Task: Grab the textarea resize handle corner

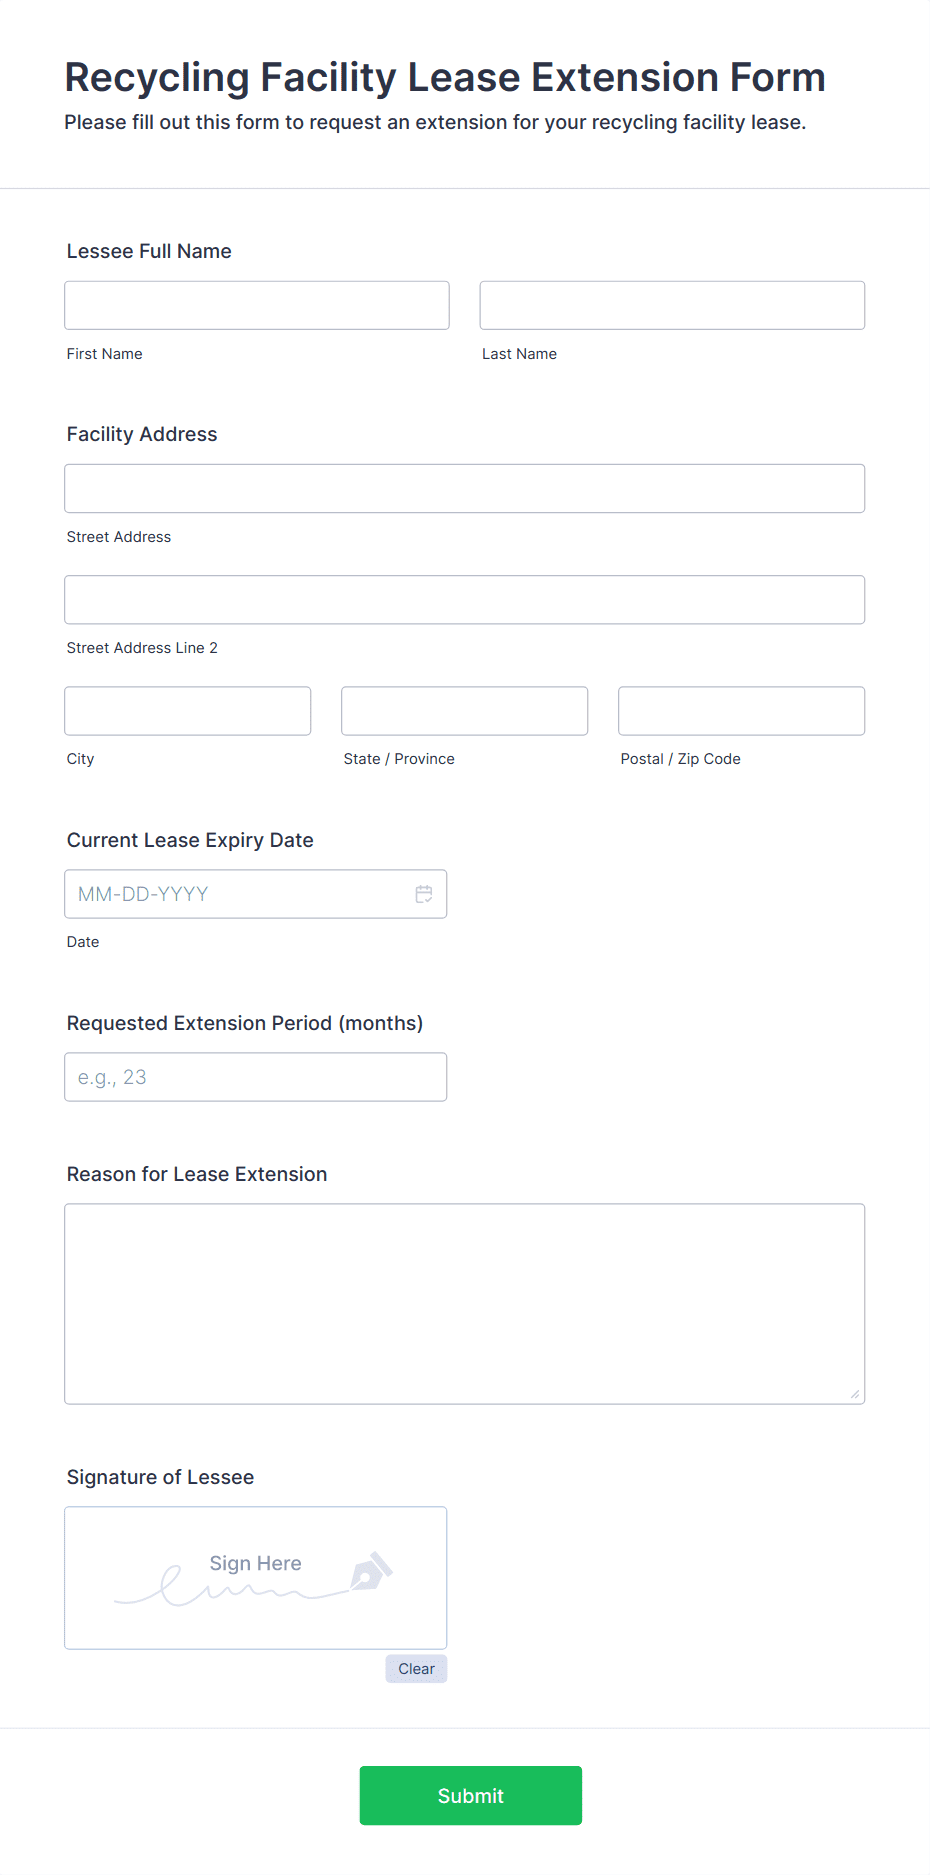Action: pos(855,1394)
